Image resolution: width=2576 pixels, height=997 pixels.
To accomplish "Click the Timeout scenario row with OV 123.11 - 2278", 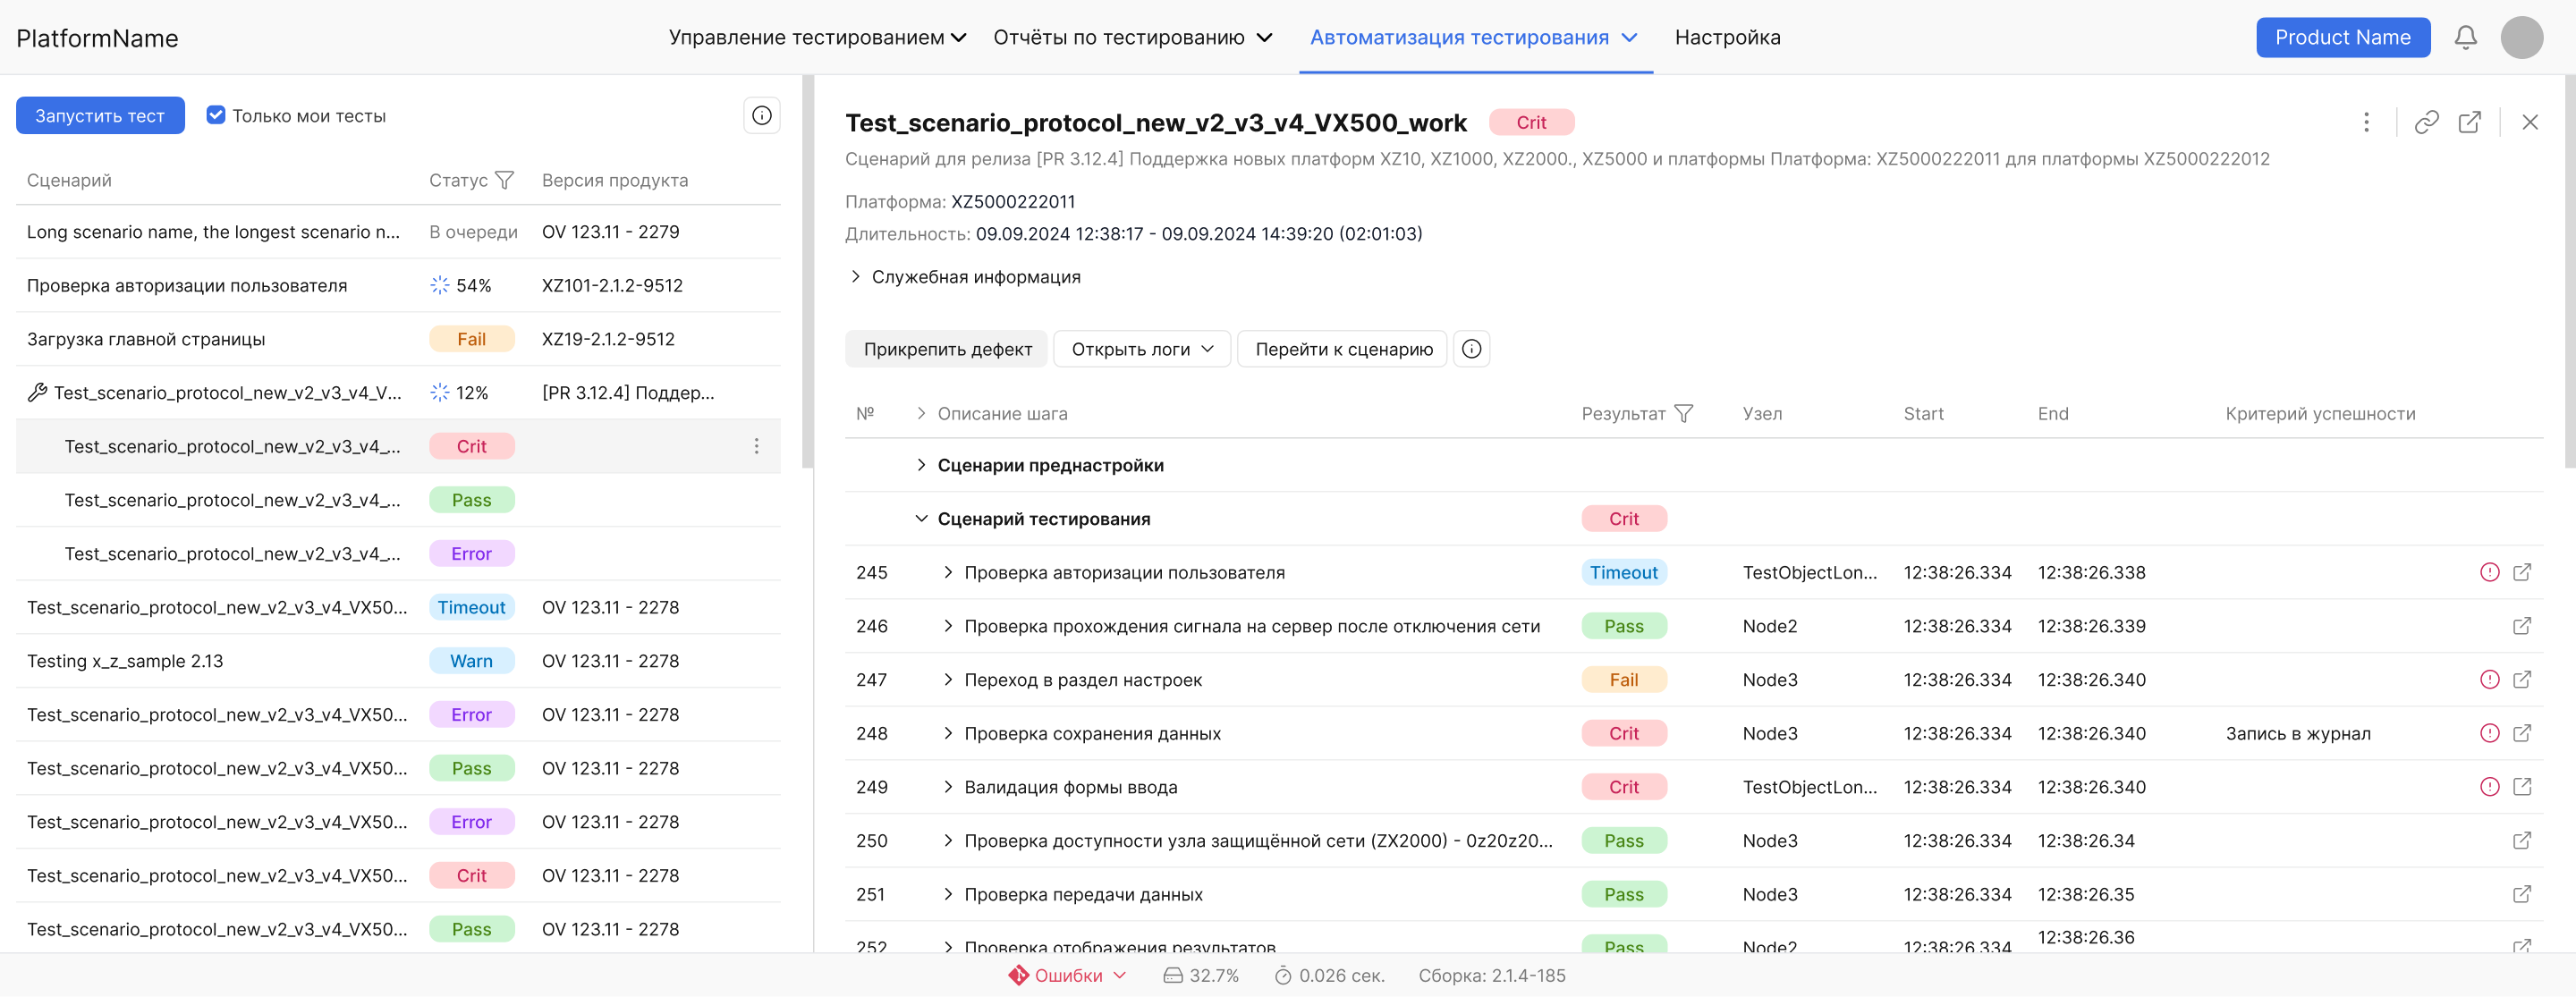I will click(398, 608).
